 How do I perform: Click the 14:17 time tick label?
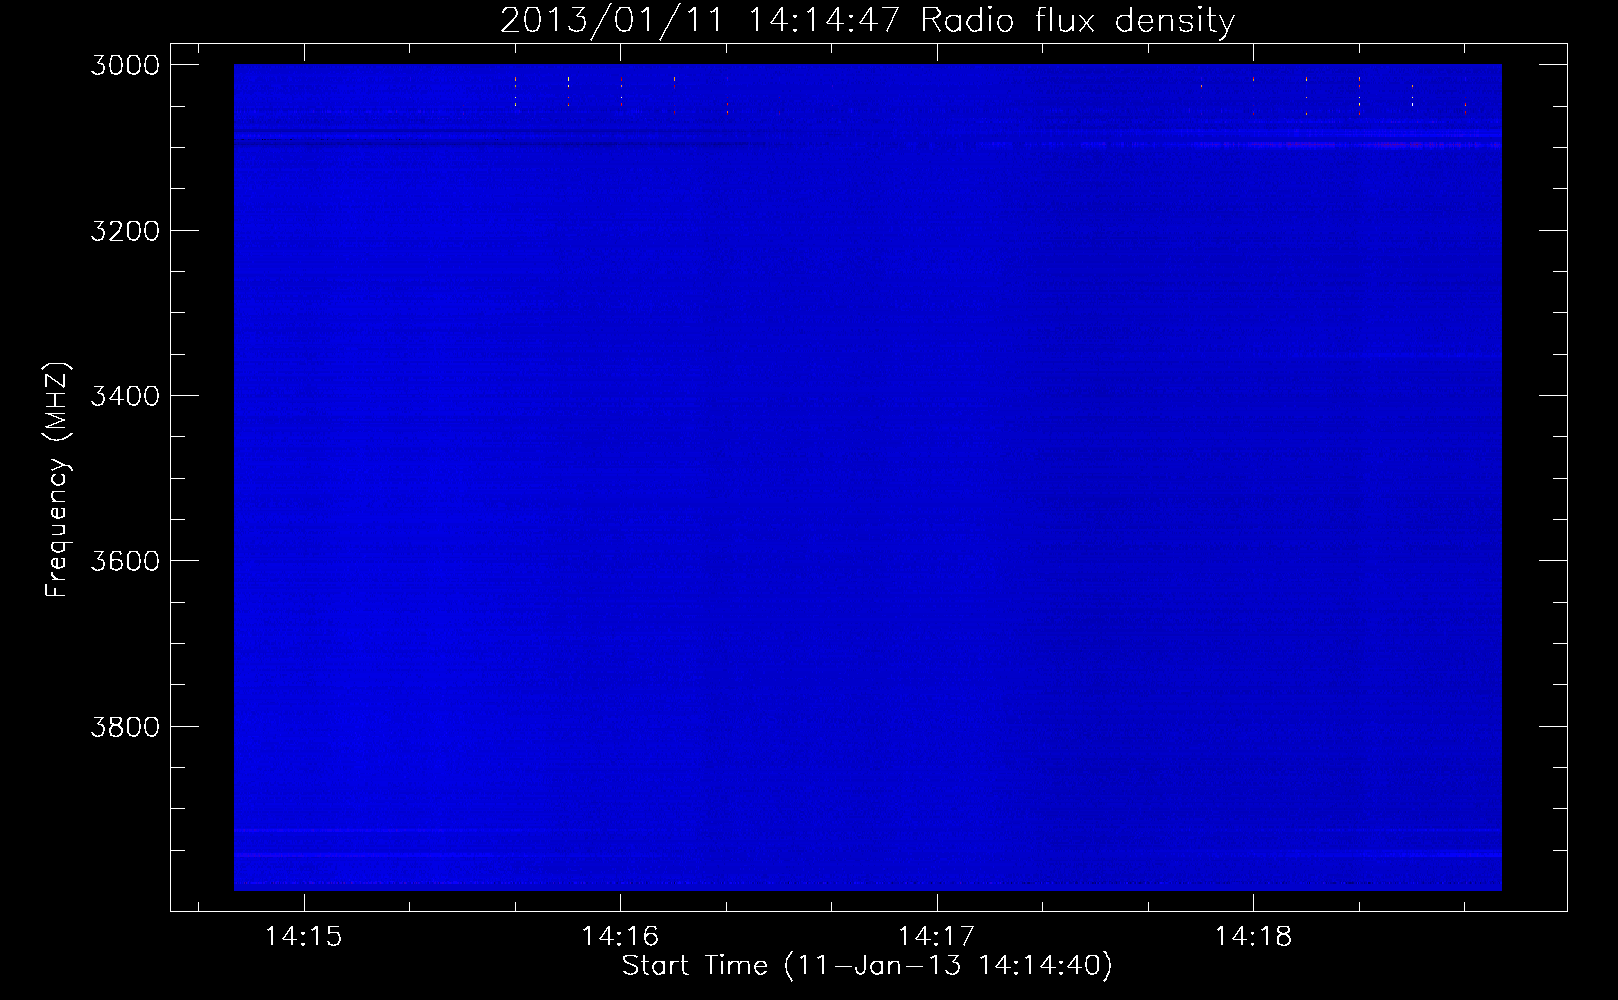[x=936, y=937]
